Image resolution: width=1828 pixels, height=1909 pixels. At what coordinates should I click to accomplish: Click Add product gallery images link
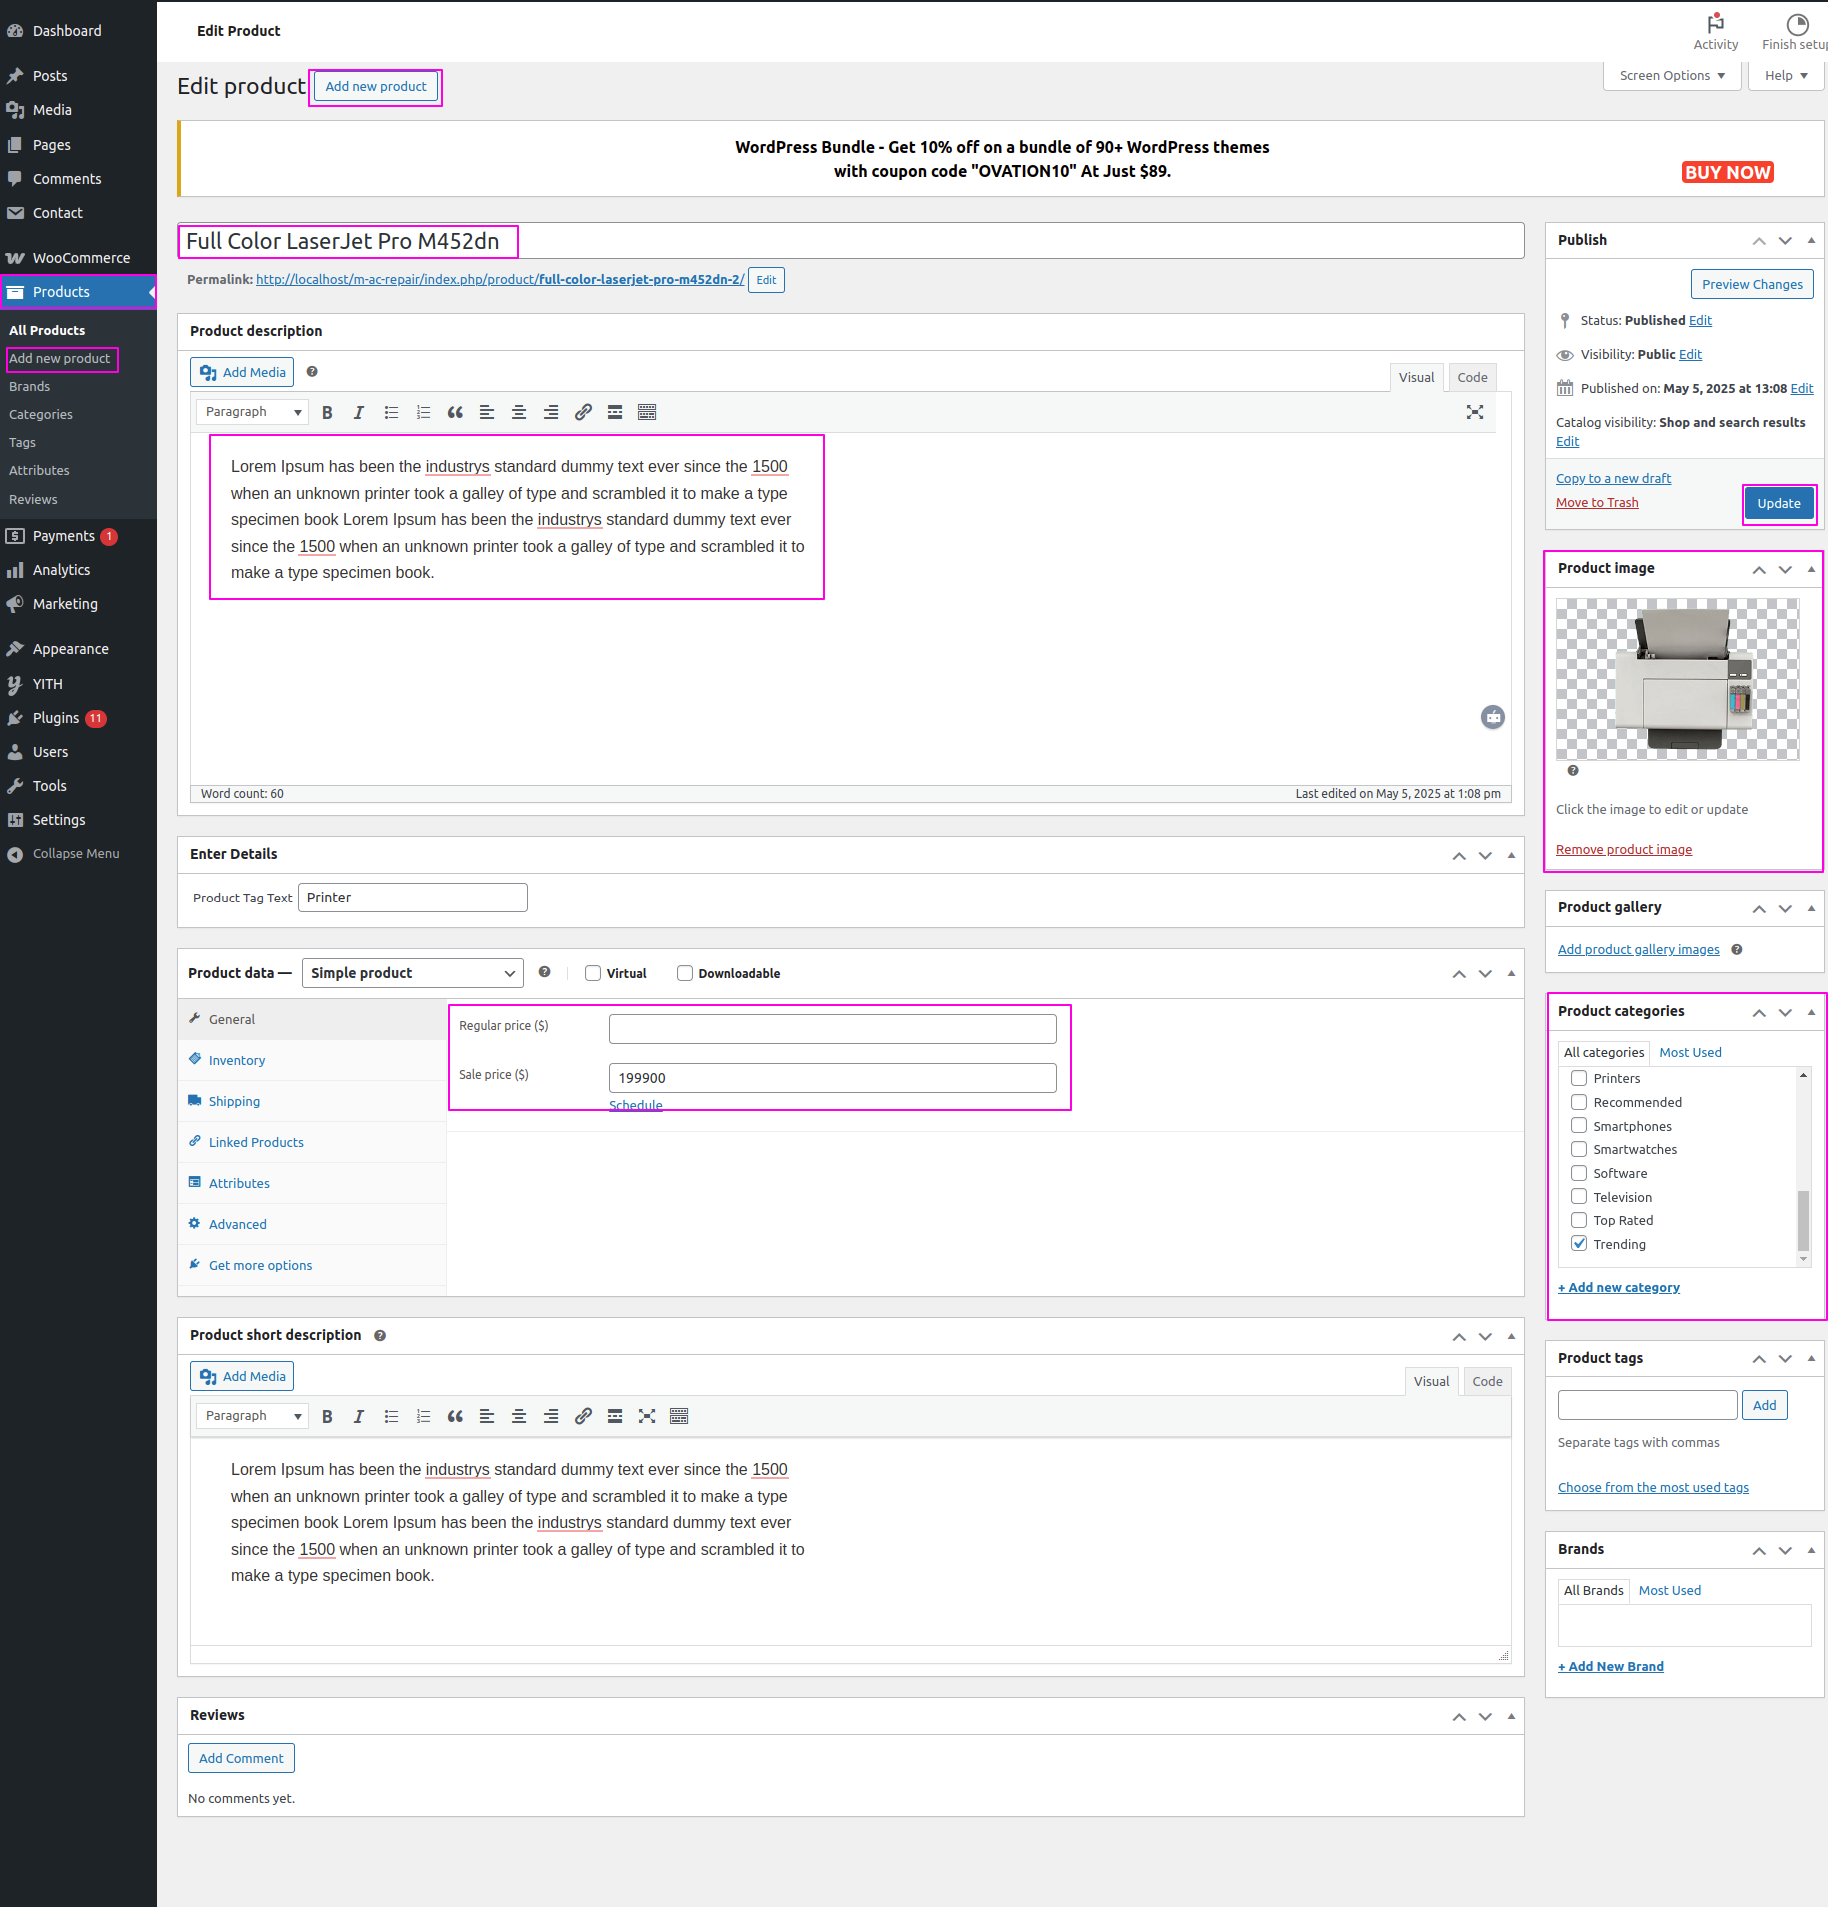(x=1638, y=950)
